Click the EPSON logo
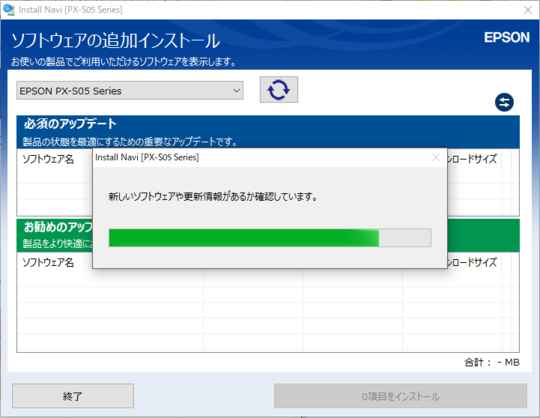This screenshot has width=540, height=418. (507, 37)
